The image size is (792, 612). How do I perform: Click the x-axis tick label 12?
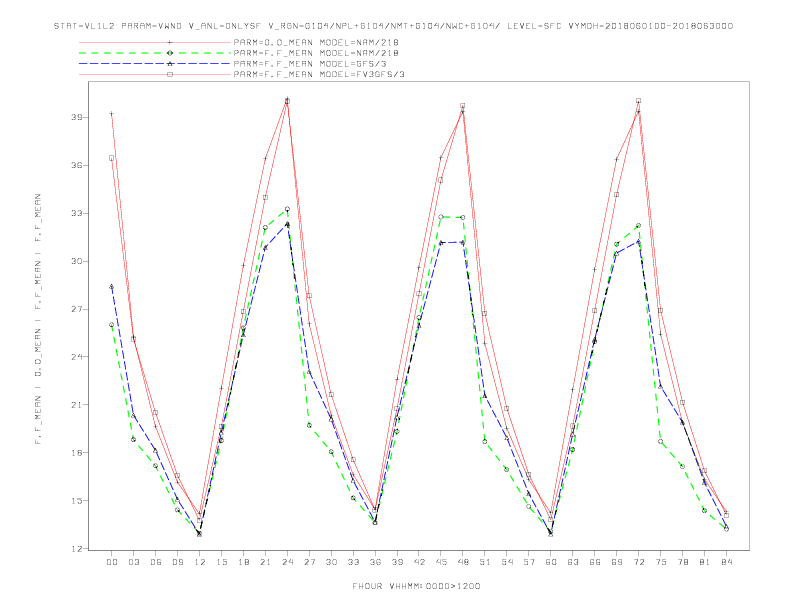[200, 562]
